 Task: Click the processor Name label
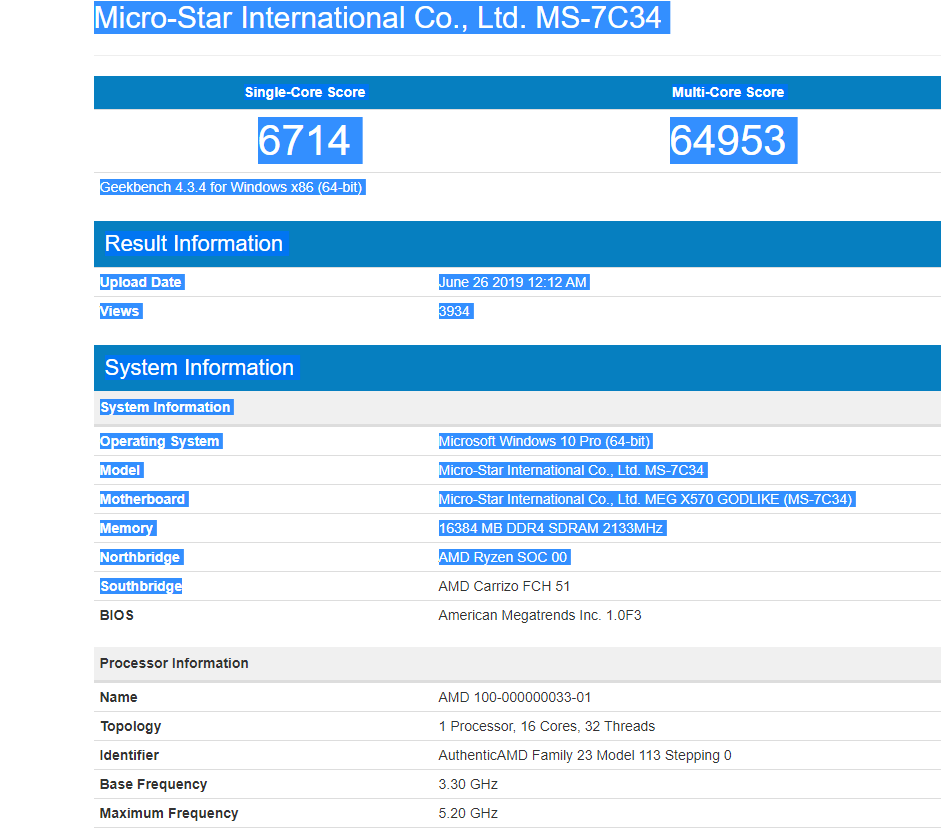(118, 697)
